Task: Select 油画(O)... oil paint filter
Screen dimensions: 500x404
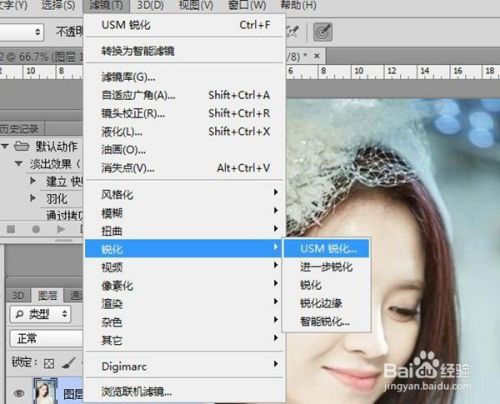Action: tap(184, 150)
